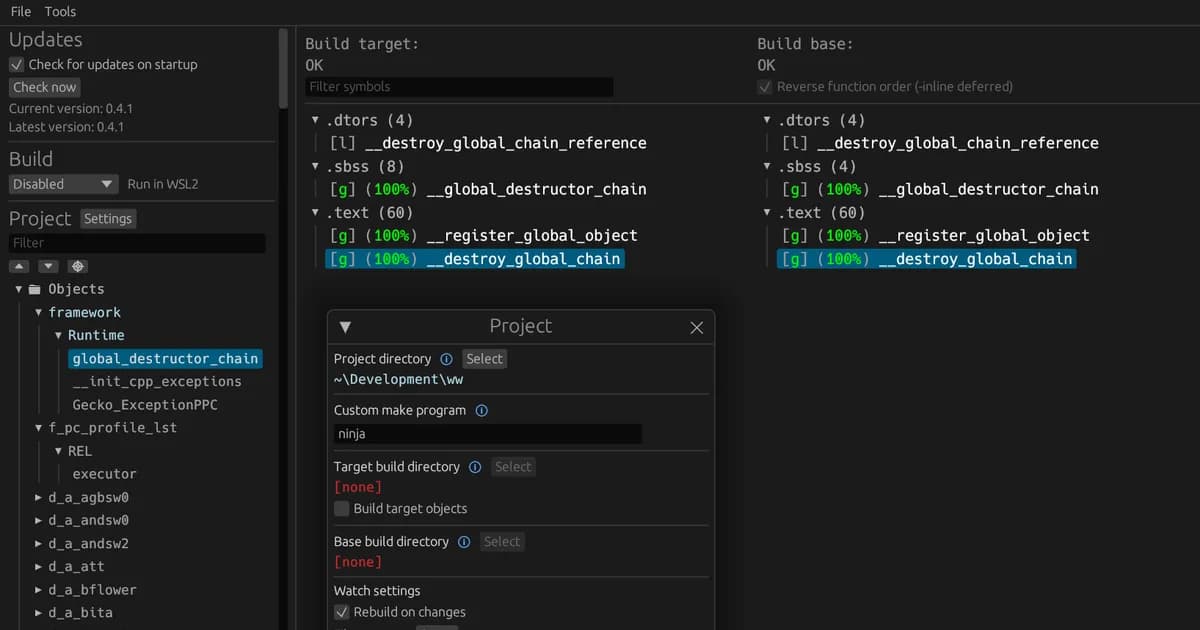Click the expand-all down arrow under Project
The height and width of the screenshot is (630, 1200).
point(48,266)
